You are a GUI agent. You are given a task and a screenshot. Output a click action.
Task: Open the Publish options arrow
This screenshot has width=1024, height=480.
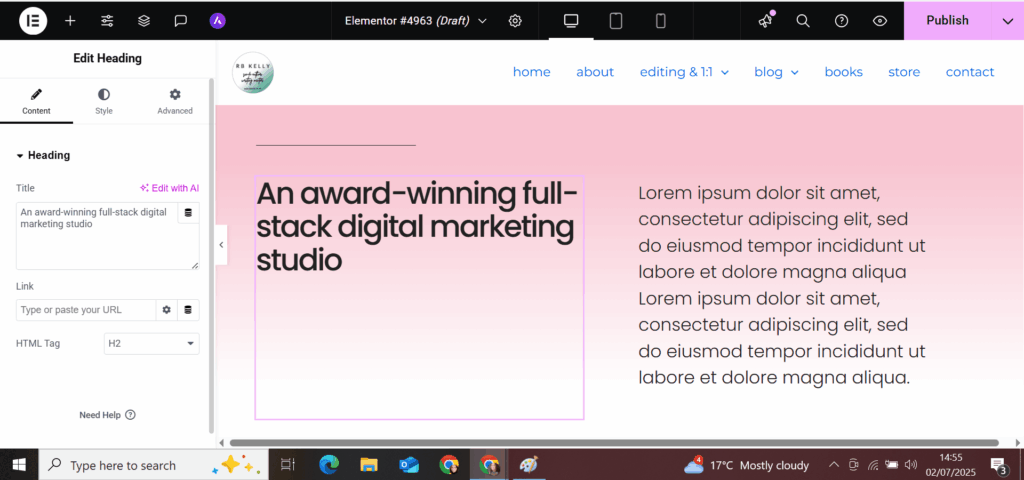[x=1007, y=21]
